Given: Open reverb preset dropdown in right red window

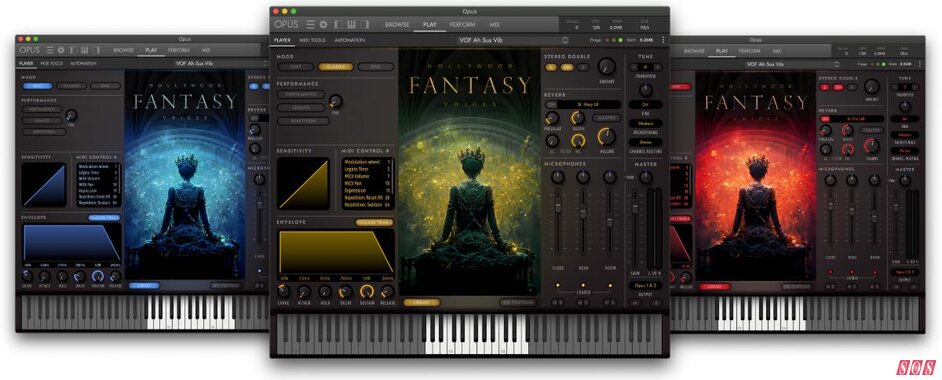Looking at the screenshot, I should pos(857,119).
